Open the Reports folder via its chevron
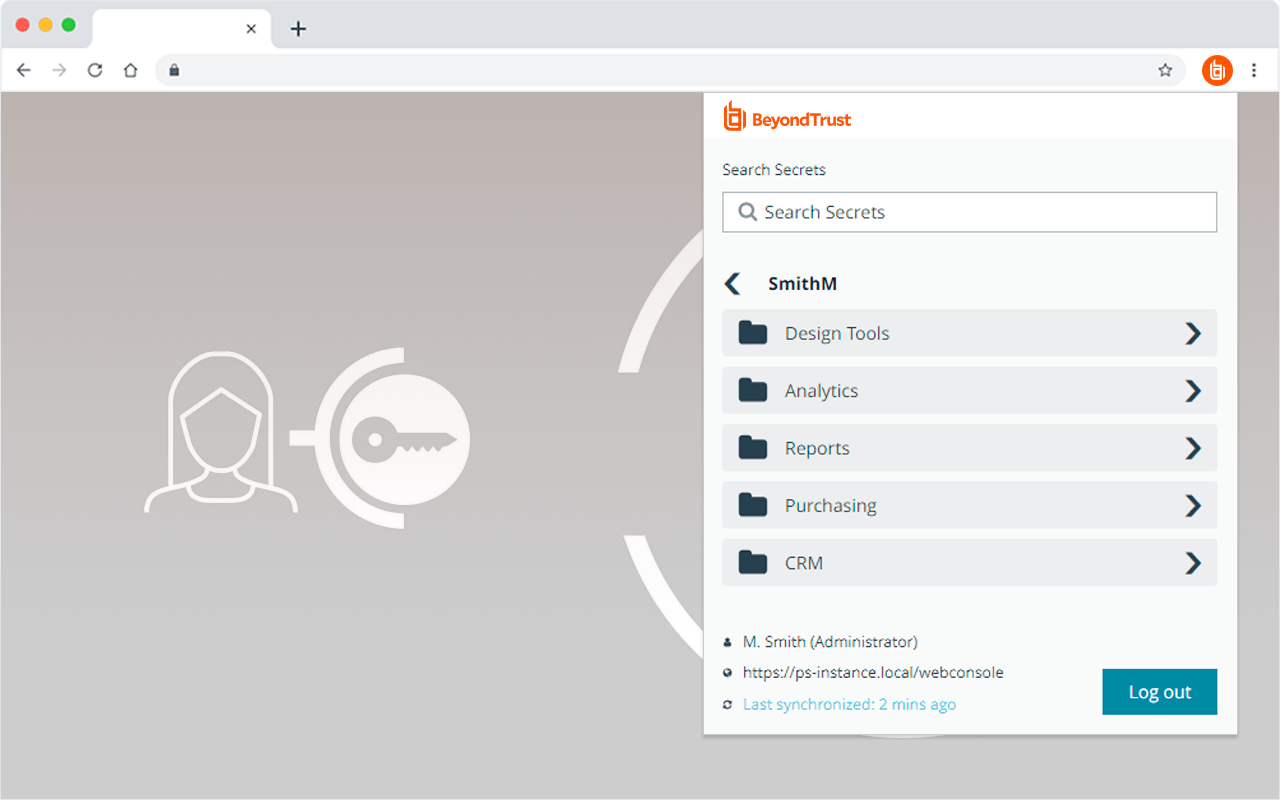 pyautogui.click(x=1192, y=448)
